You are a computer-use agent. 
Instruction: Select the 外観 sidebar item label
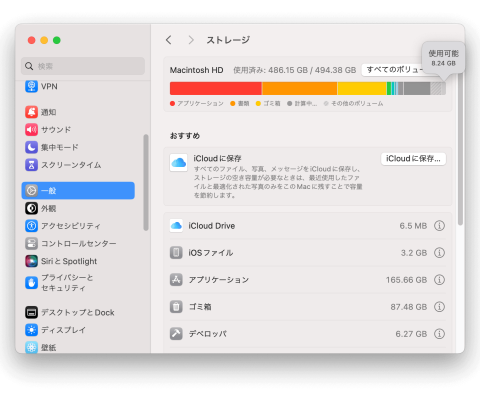49,209
